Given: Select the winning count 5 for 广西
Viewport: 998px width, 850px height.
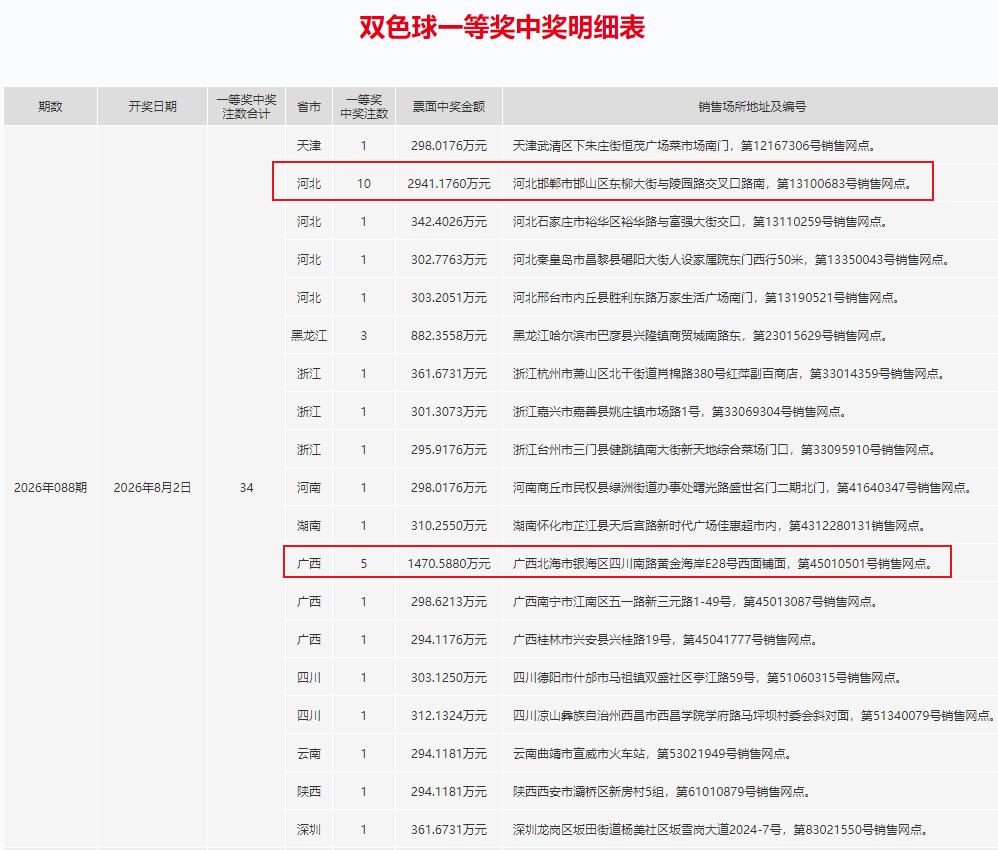Looking at the screenshot, I should point(363,563).
